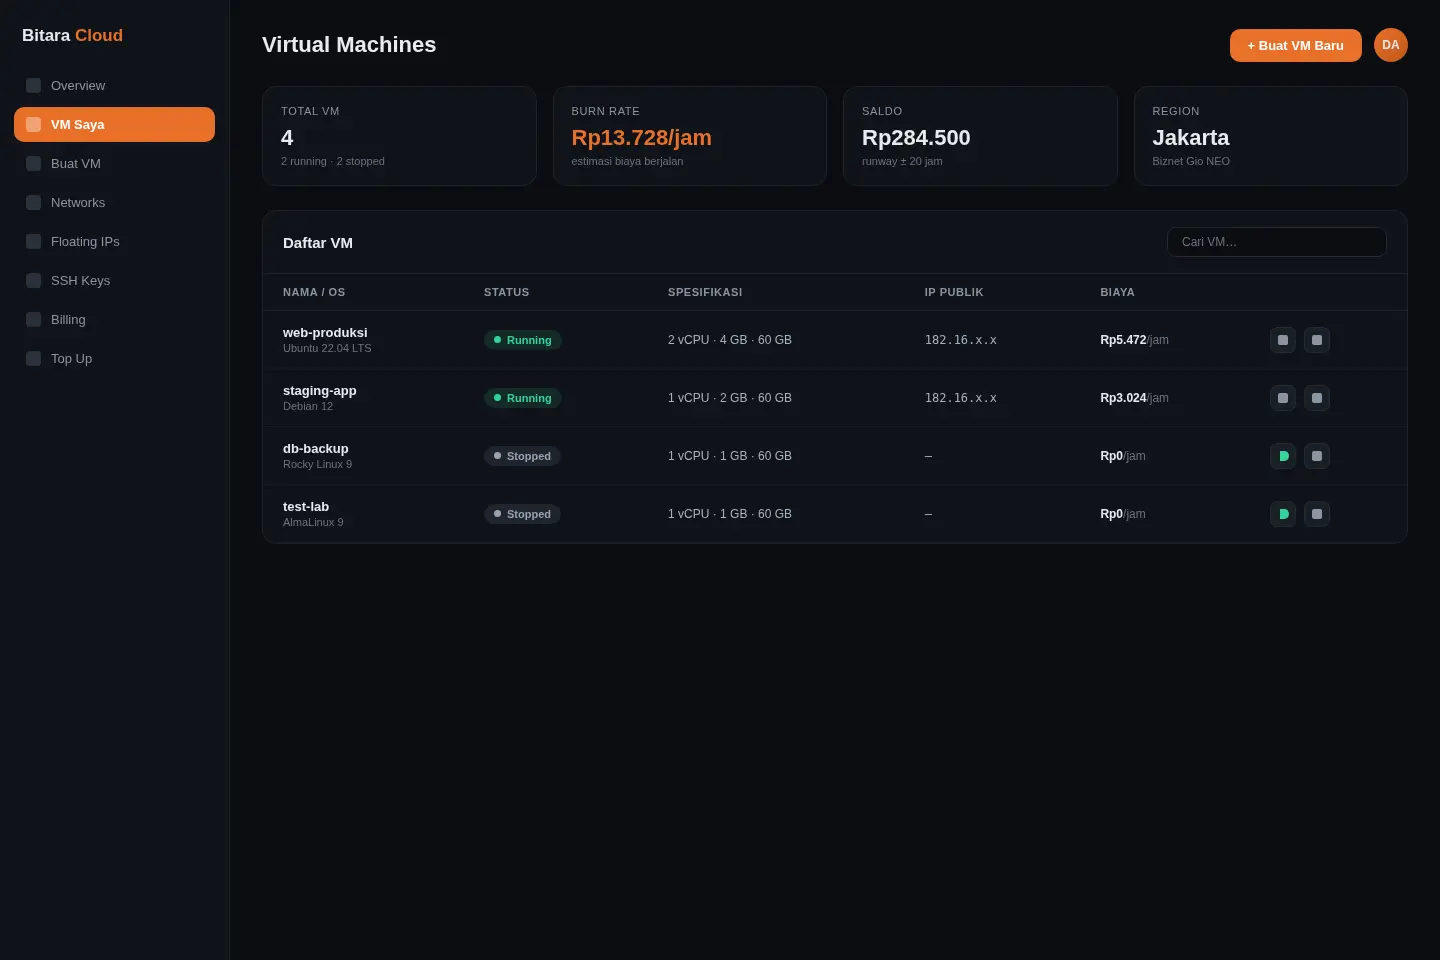
Task: Click the Stopped badge for db-backup
Action: [522, 456]
